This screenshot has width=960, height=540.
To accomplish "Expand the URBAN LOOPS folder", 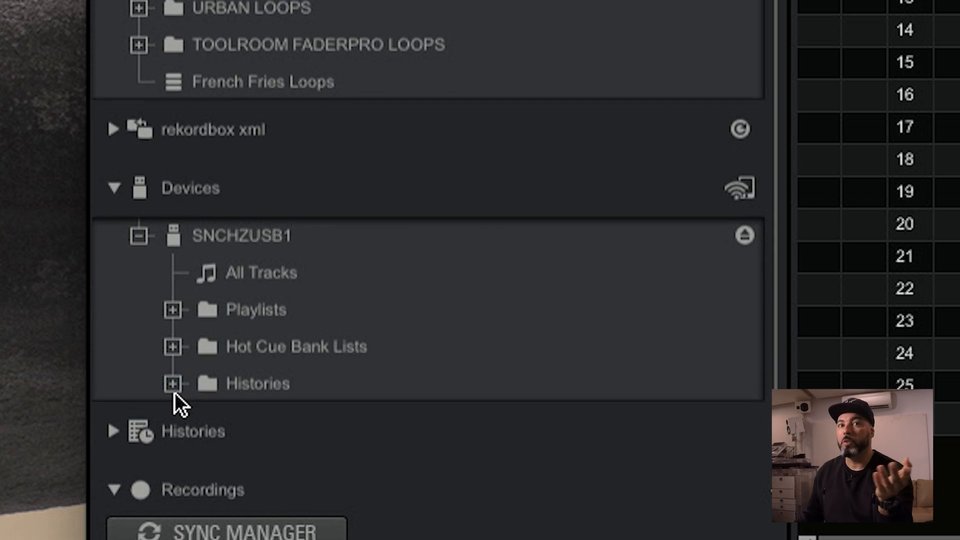I will (139, 8).
